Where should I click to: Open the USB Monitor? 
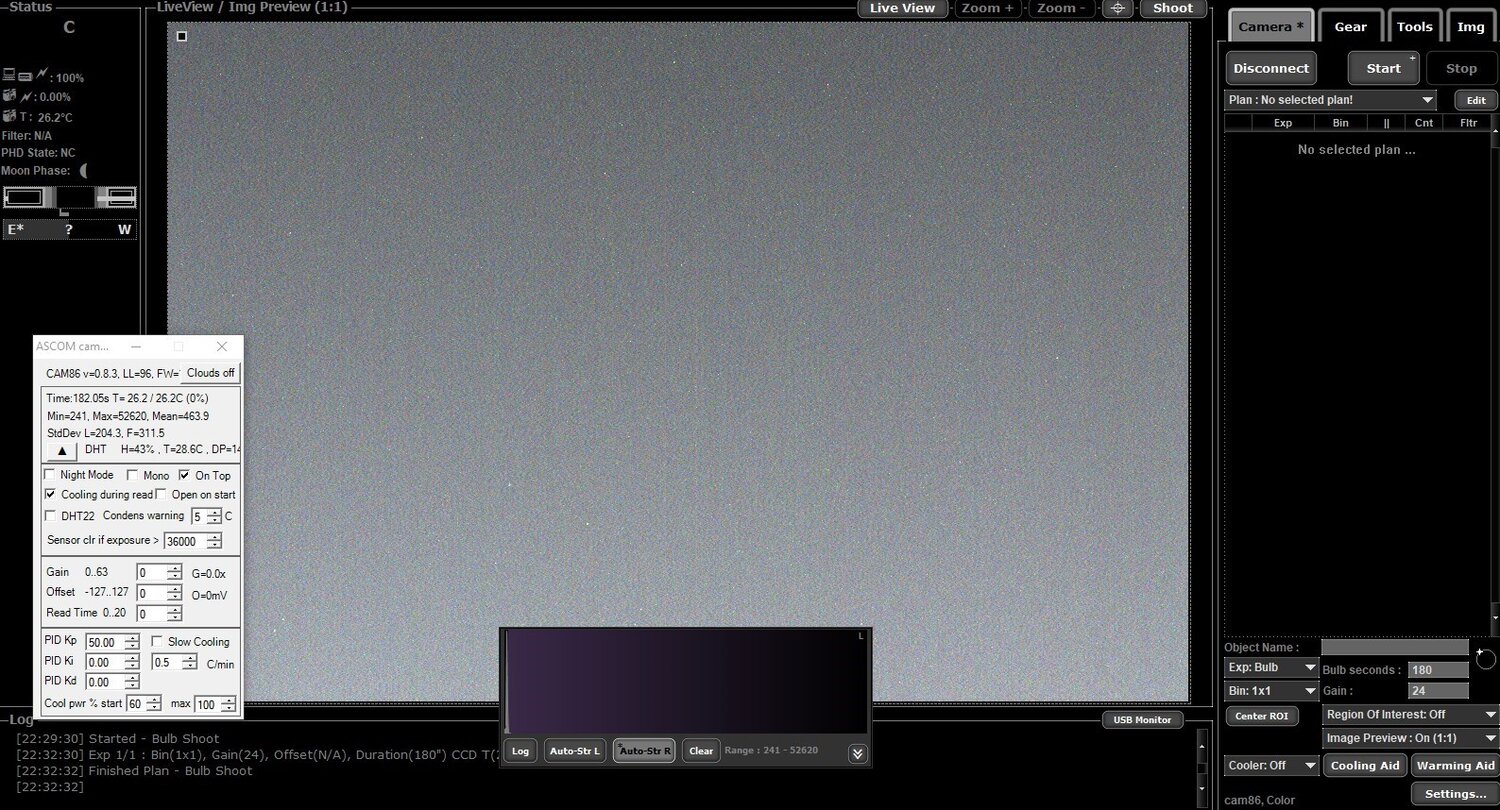(x=1143, y=720)
